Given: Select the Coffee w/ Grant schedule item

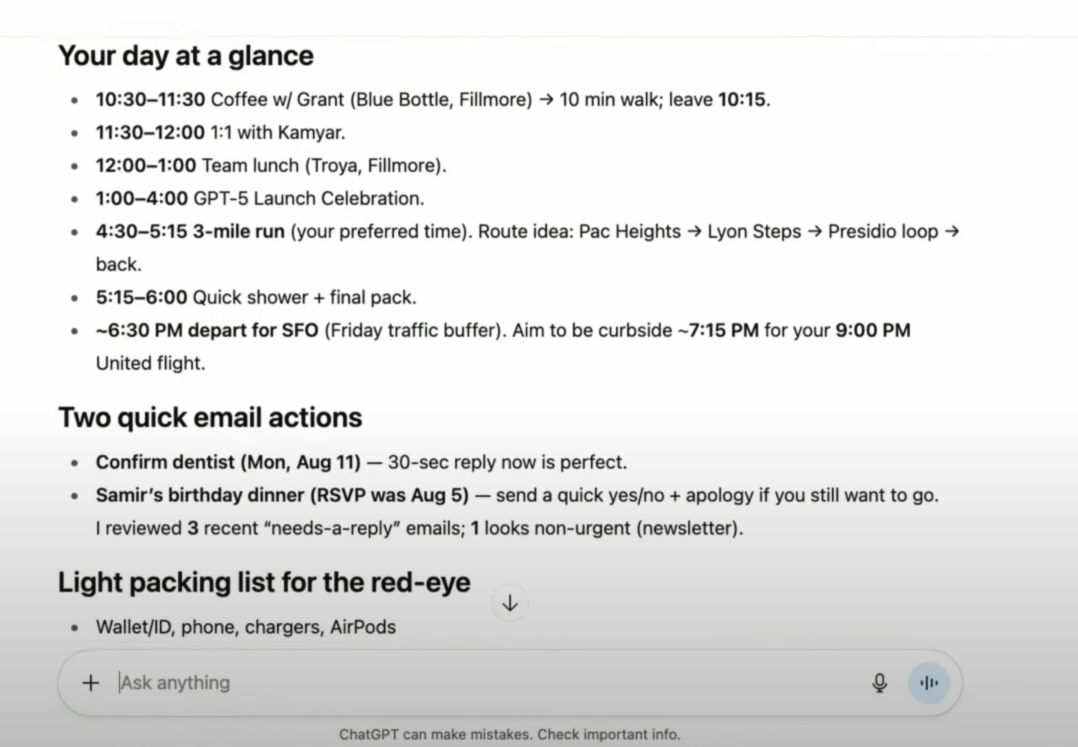Looking at the screenshot, I should pos(433,100).
